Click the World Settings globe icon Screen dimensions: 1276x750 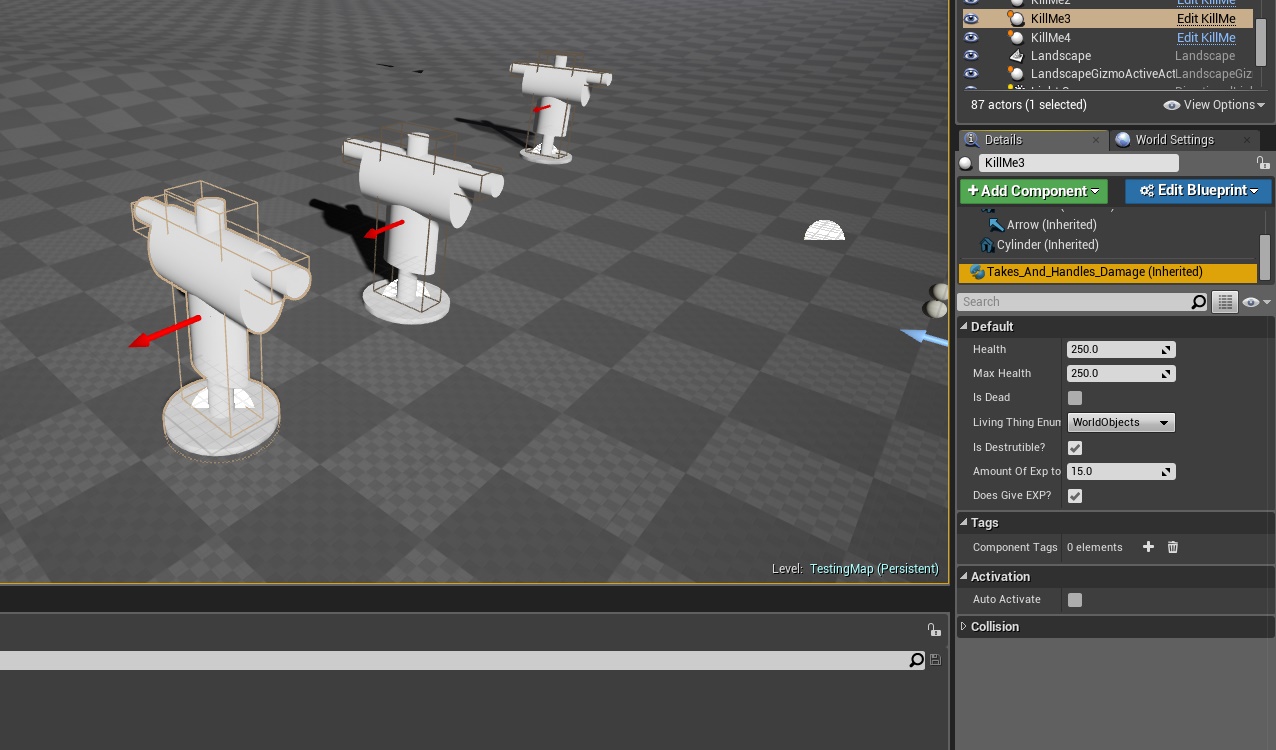point(1123,140)
